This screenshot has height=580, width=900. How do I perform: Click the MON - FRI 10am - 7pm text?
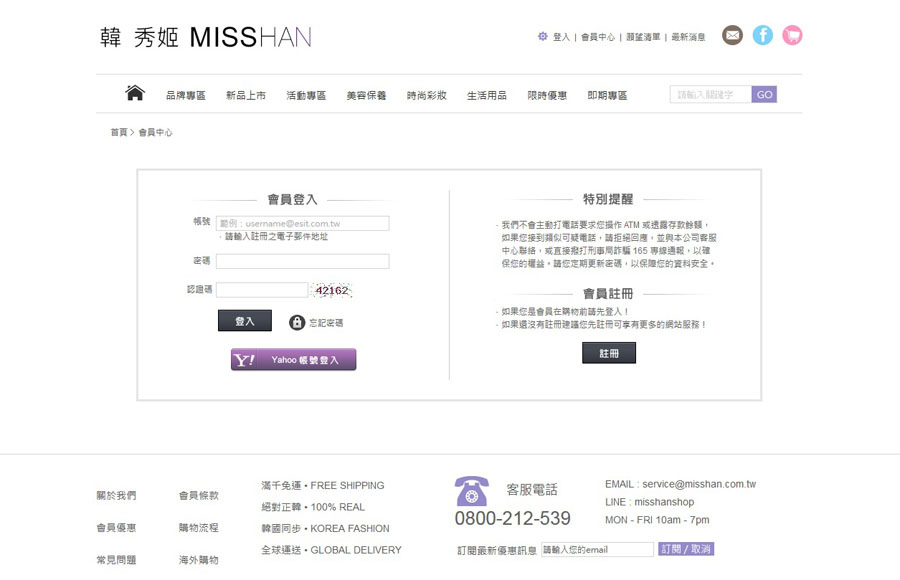(657, 520)
